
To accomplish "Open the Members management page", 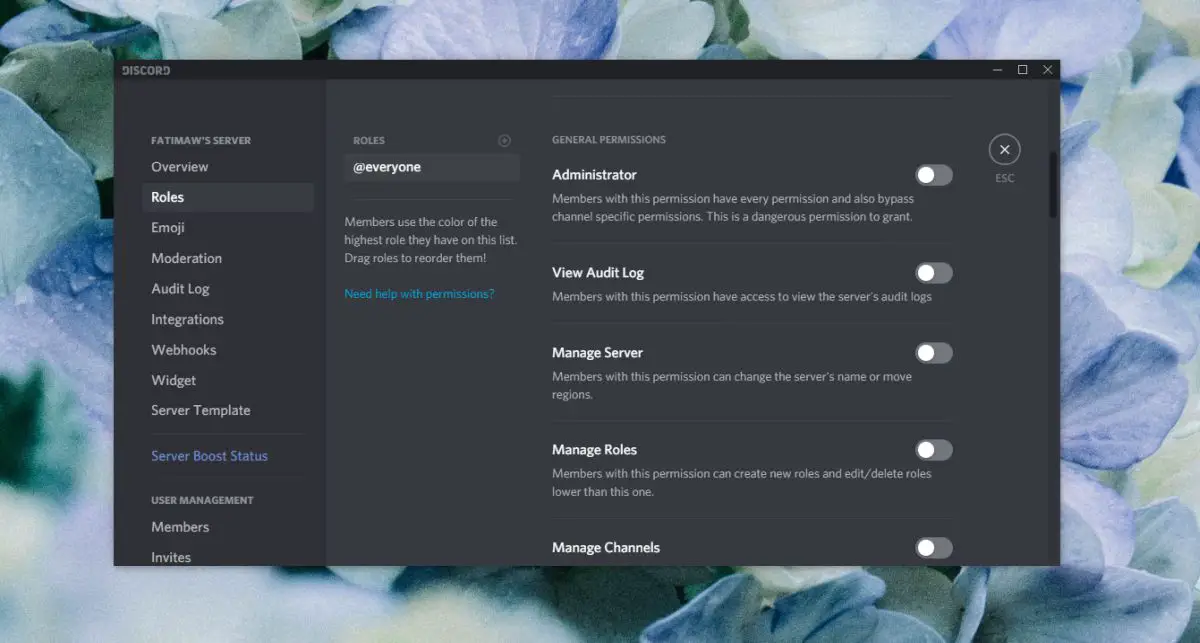I will (228, 527).
